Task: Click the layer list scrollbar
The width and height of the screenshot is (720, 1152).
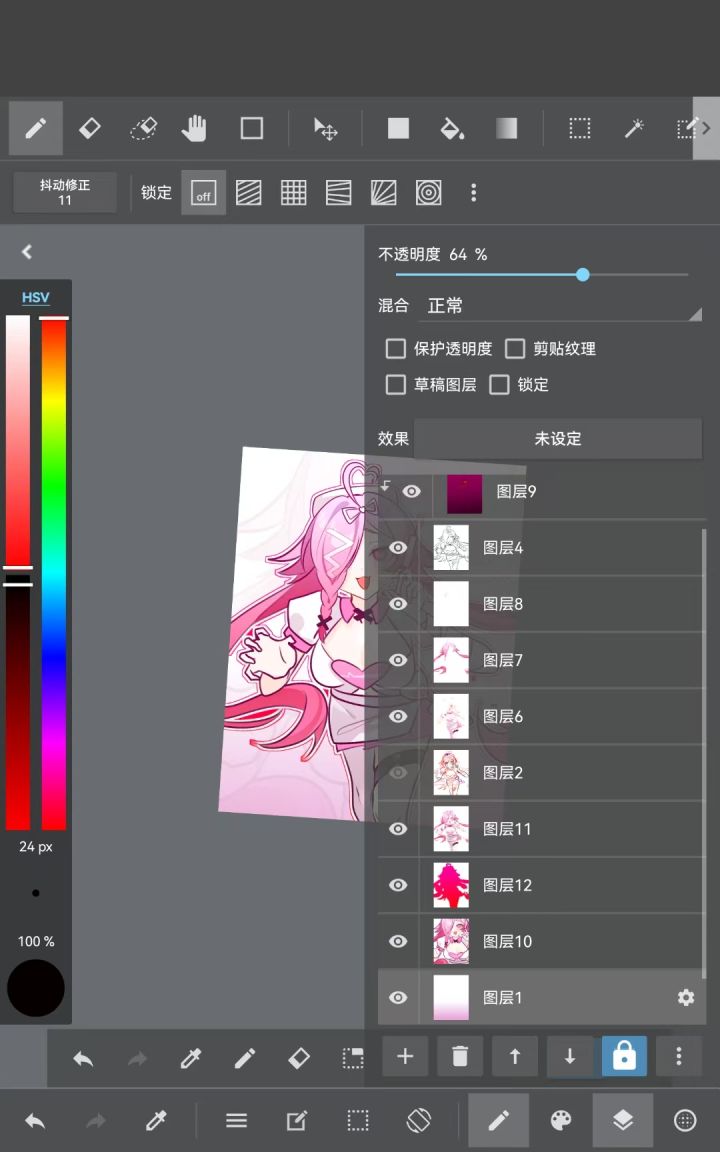Action: coord(705,753)
